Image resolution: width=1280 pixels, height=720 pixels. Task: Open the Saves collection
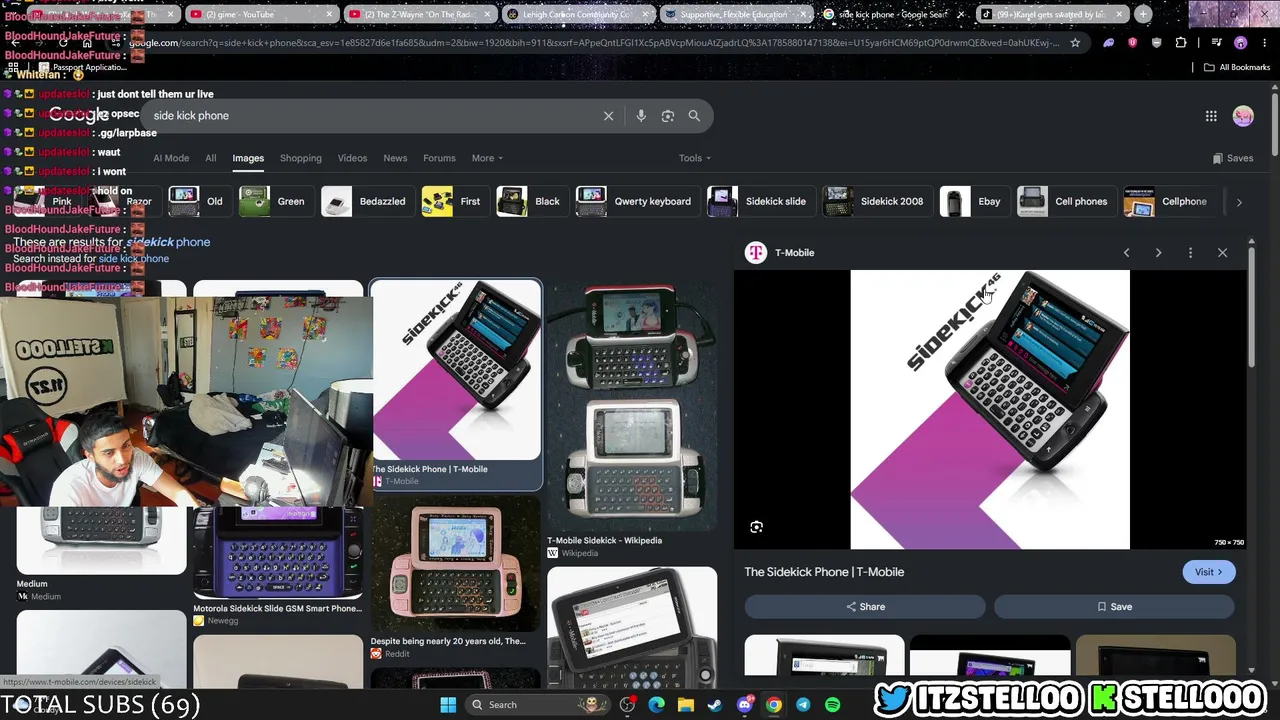coord(1233,158)
